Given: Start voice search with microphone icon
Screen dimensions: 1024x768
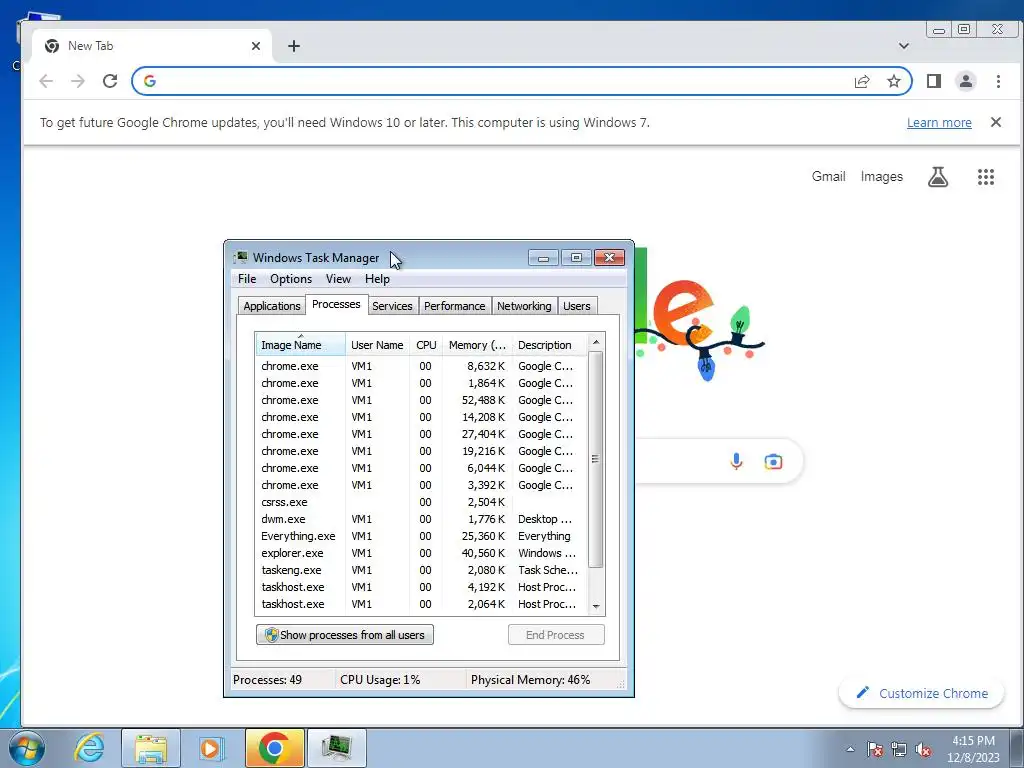Looking at the screenshot, I should 736,461.
